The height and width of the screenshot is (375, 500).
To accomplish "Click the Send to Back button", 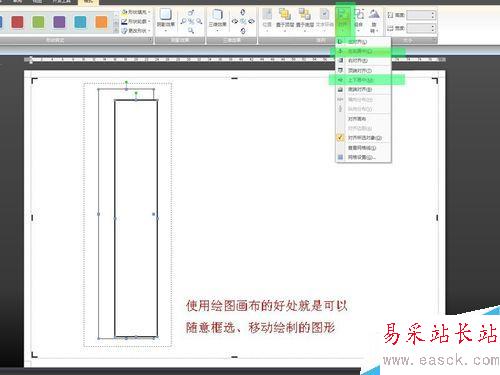I will tap(305, 20).
